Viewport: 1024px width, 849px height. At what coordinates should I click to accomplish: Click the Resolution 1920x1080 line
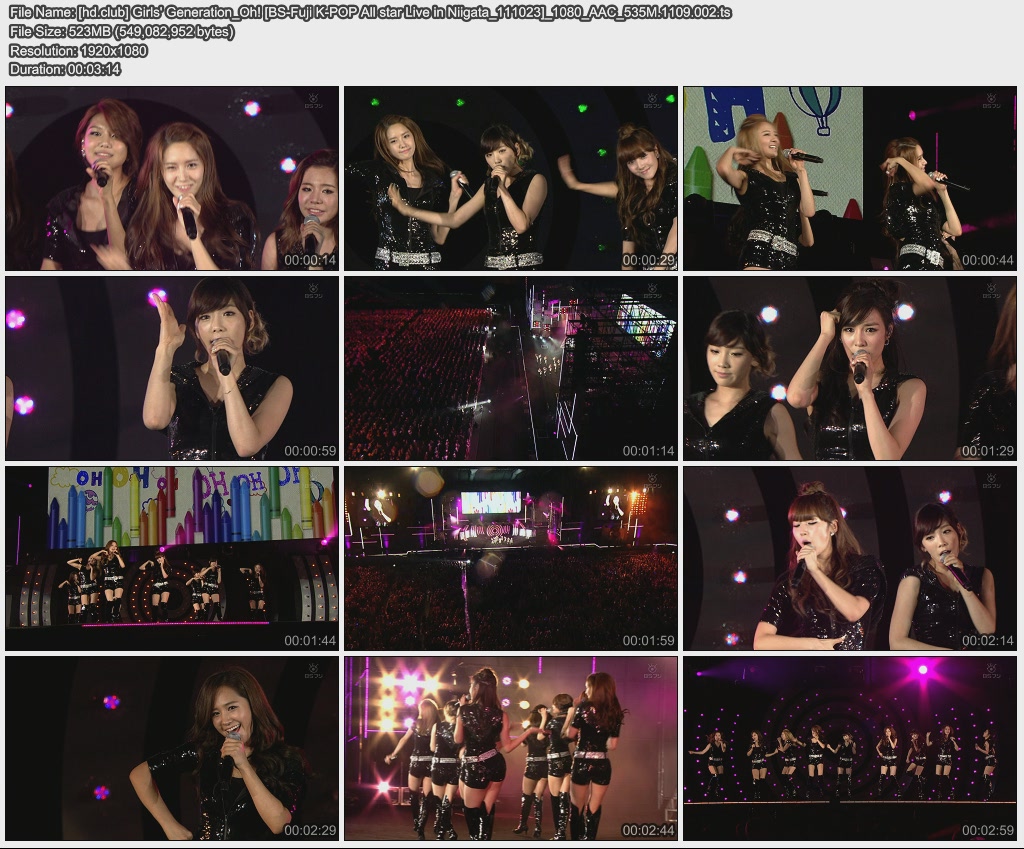tap(78, 50)
